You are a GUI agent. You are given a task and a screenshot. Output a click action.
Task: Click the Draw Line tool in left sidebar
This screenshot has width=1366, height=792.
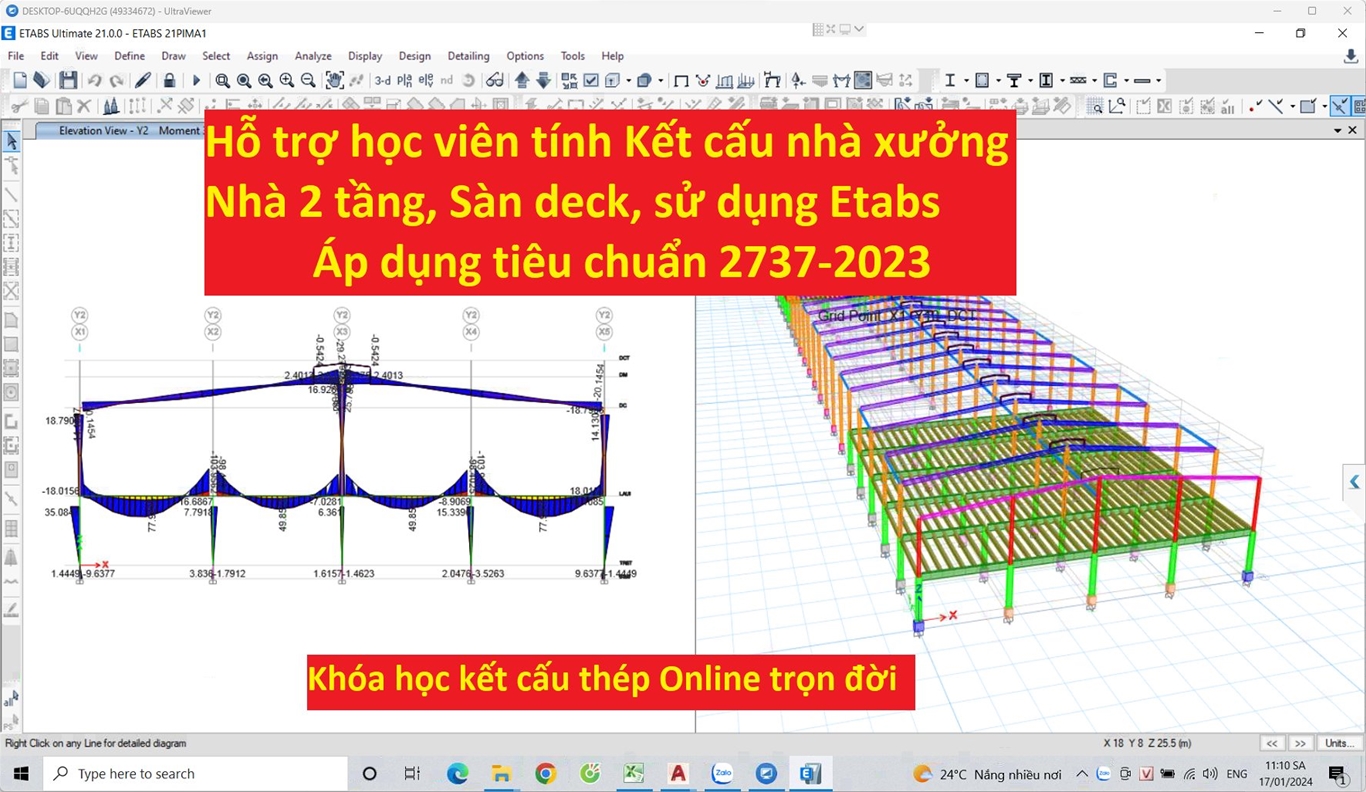pyautogui.click(x=11, y=194)
